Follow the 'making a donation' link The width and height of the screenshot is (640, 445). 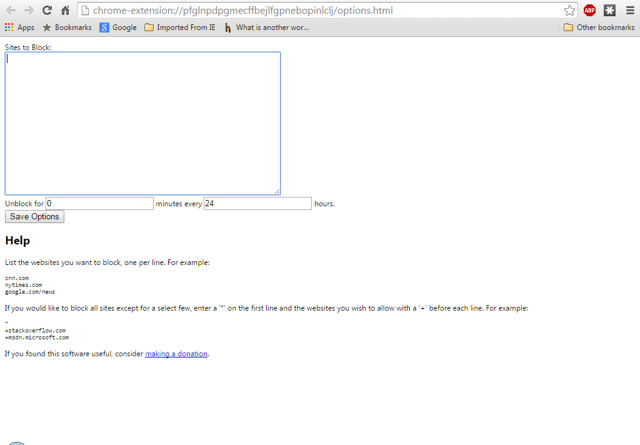coord(176,353)
